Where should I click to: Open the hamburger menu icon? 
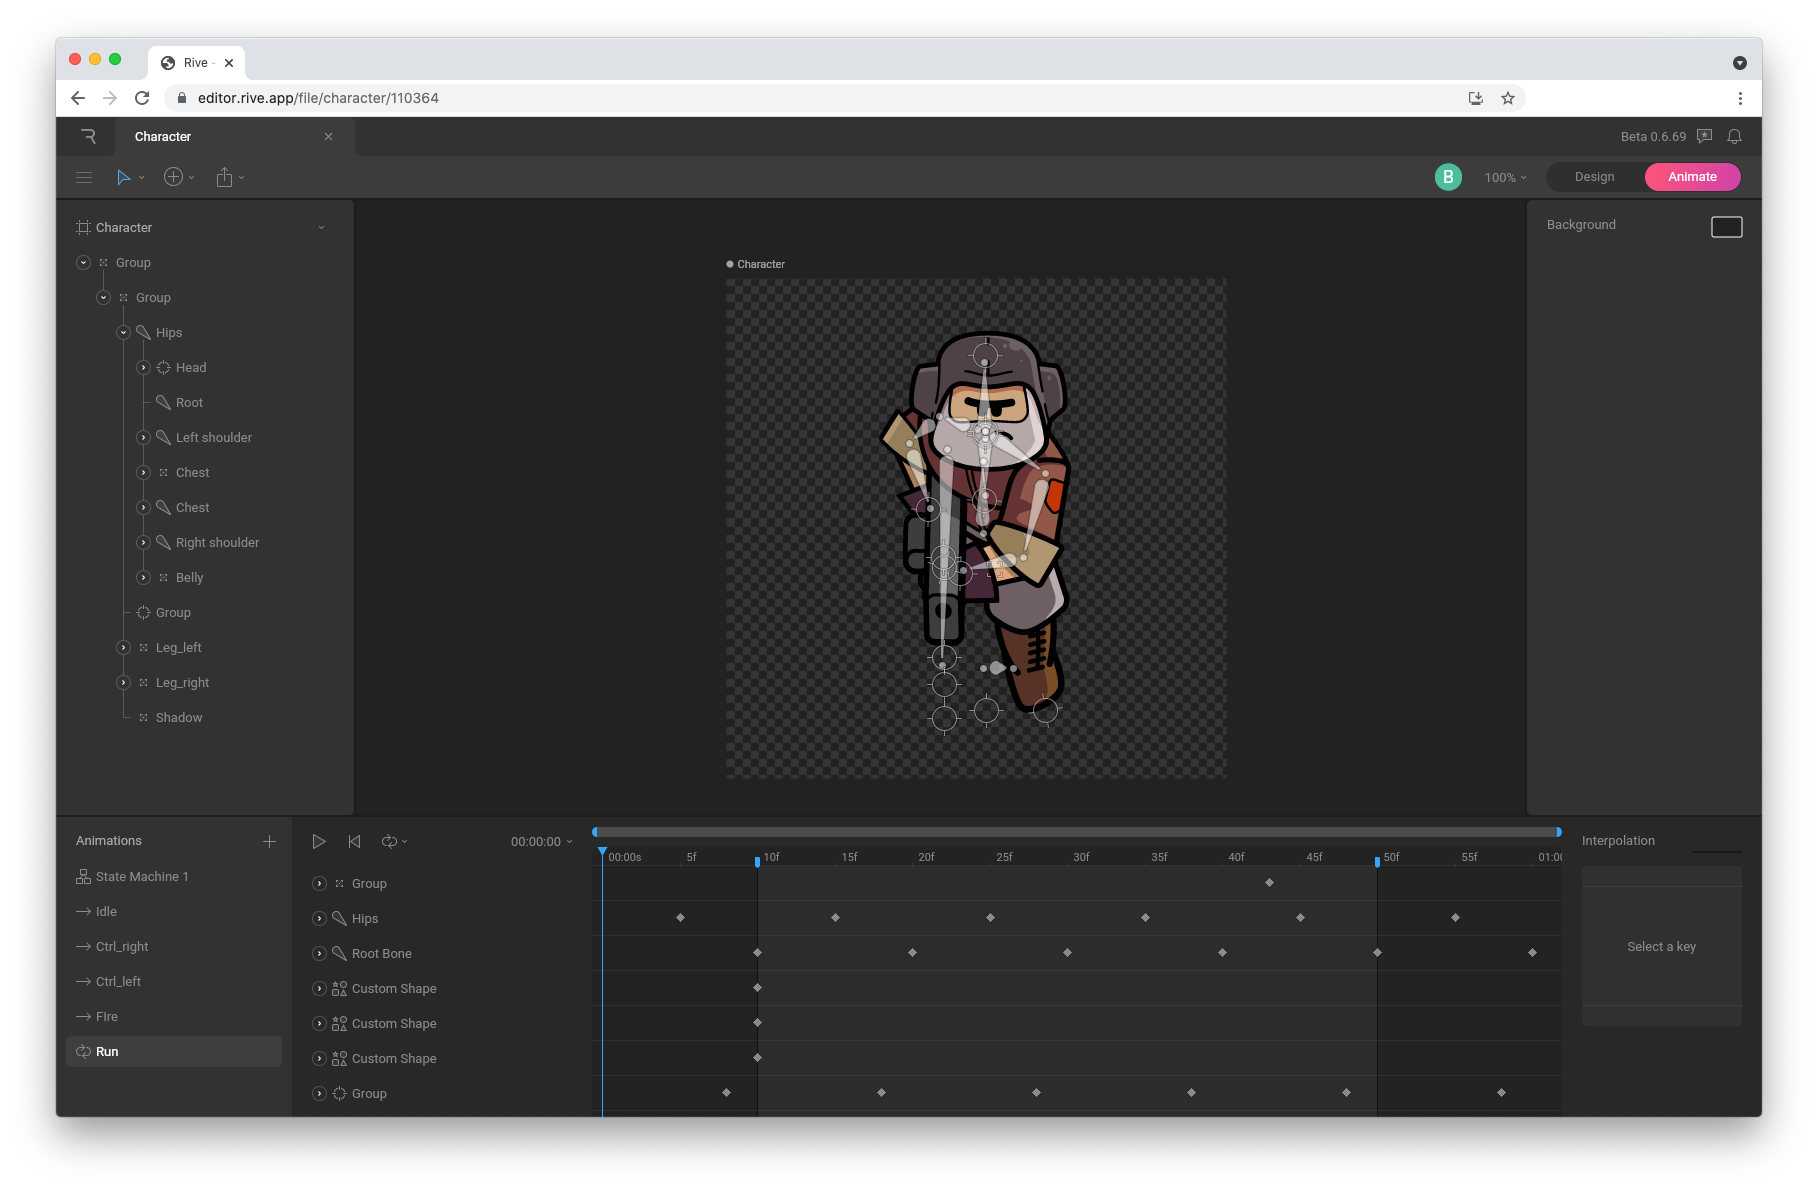point(84,177)
